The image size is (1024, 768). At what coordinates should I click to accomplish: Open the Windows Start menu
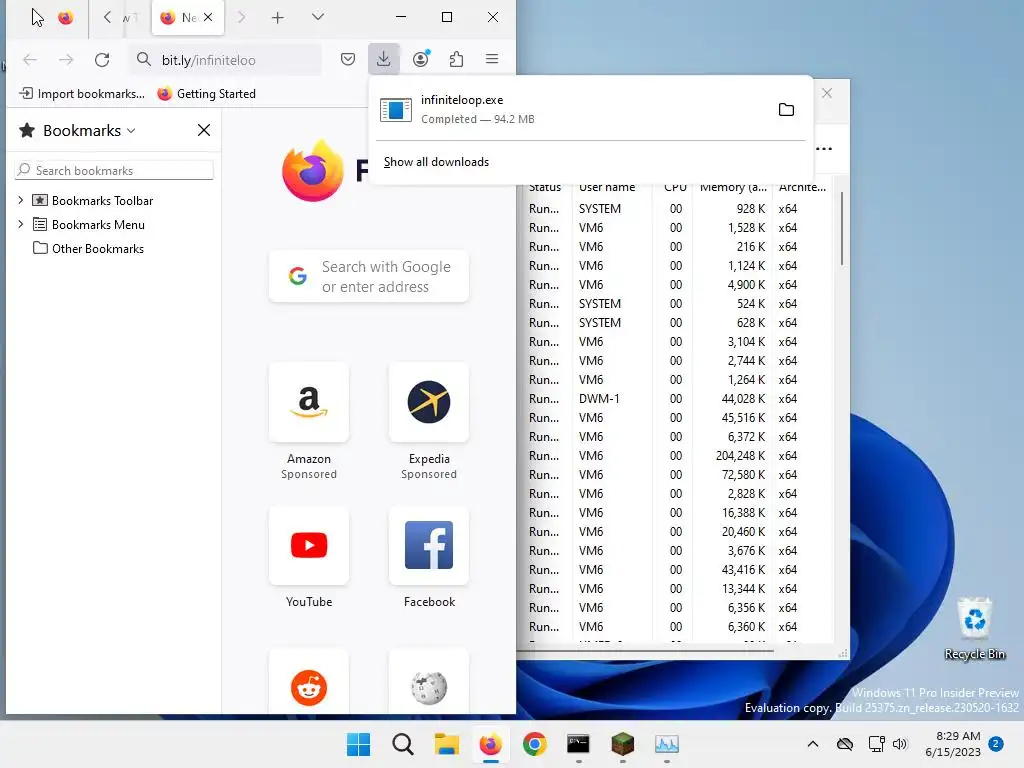[x=359, y=744]
